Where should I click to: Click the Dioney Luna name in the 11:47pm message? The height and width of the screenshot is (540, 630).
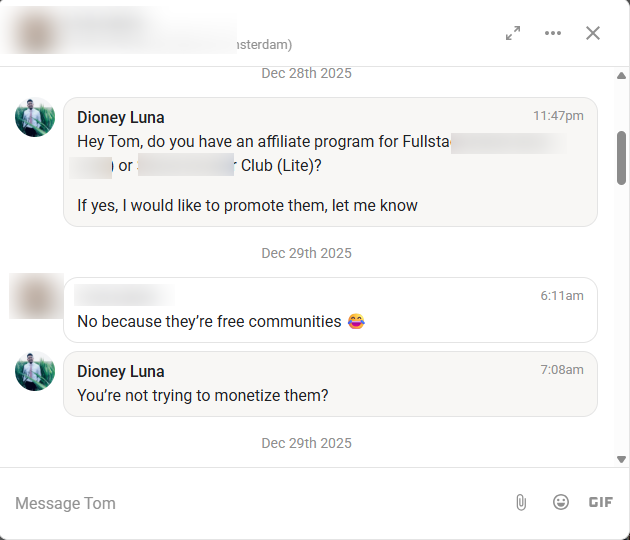(x=121, y=117)
